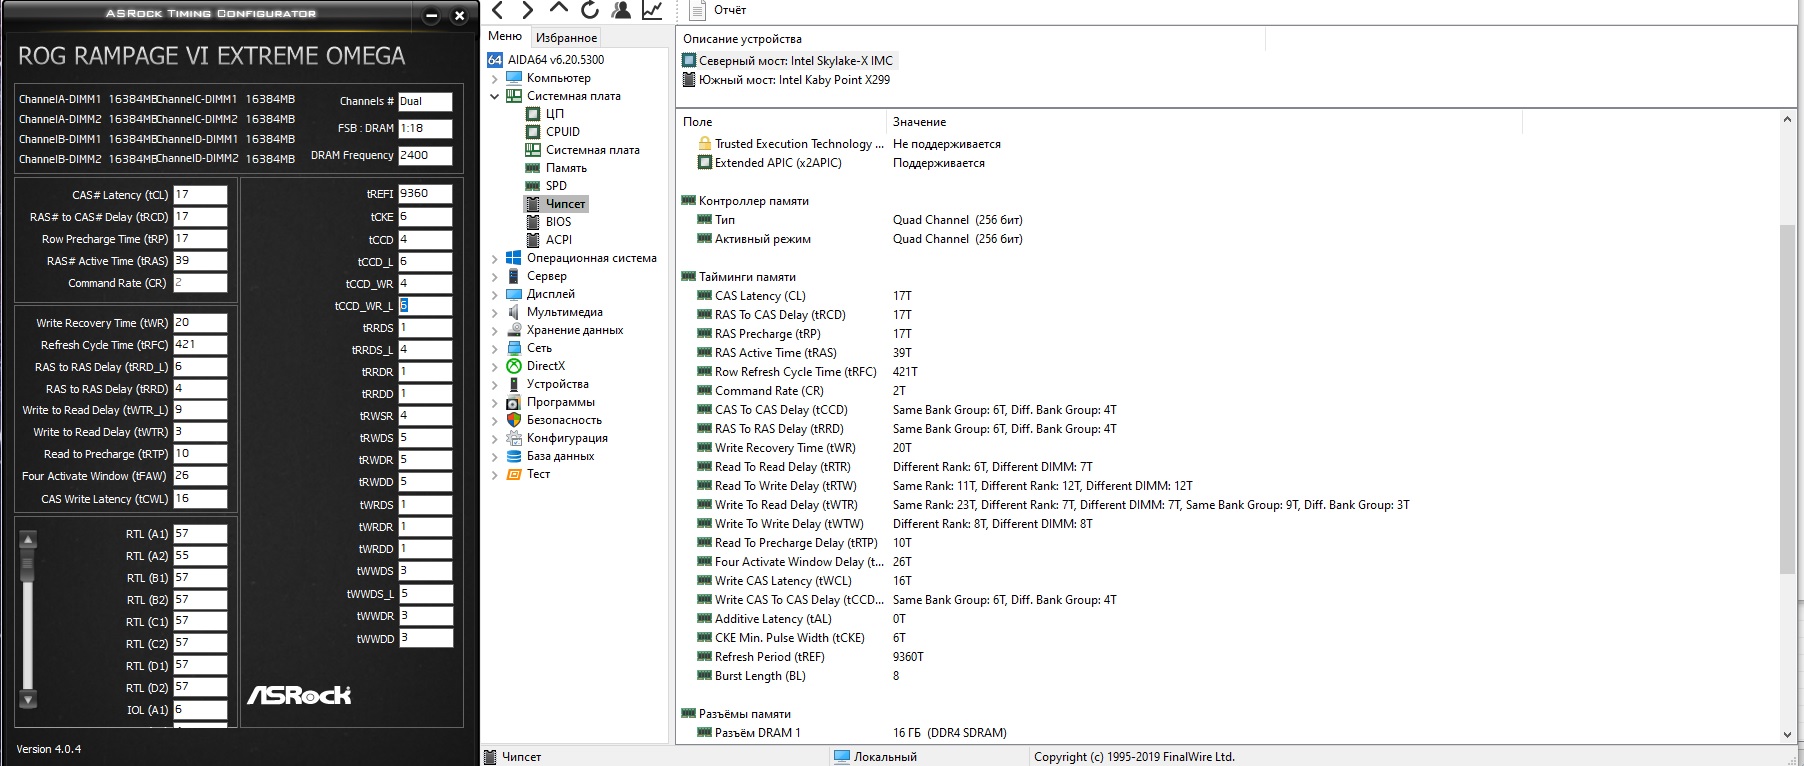Select the AIDA64 v6.20.5300 root icon

click(x=495, y=60)
